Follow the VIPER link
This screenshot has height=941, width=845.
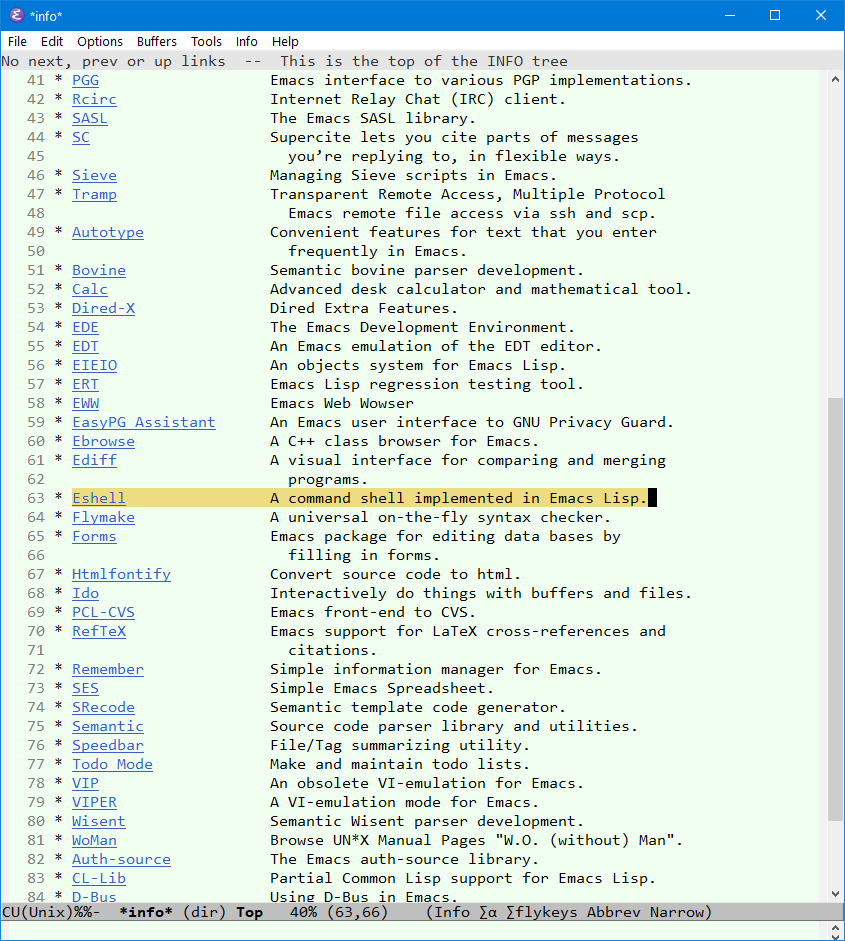click(94, 802)
